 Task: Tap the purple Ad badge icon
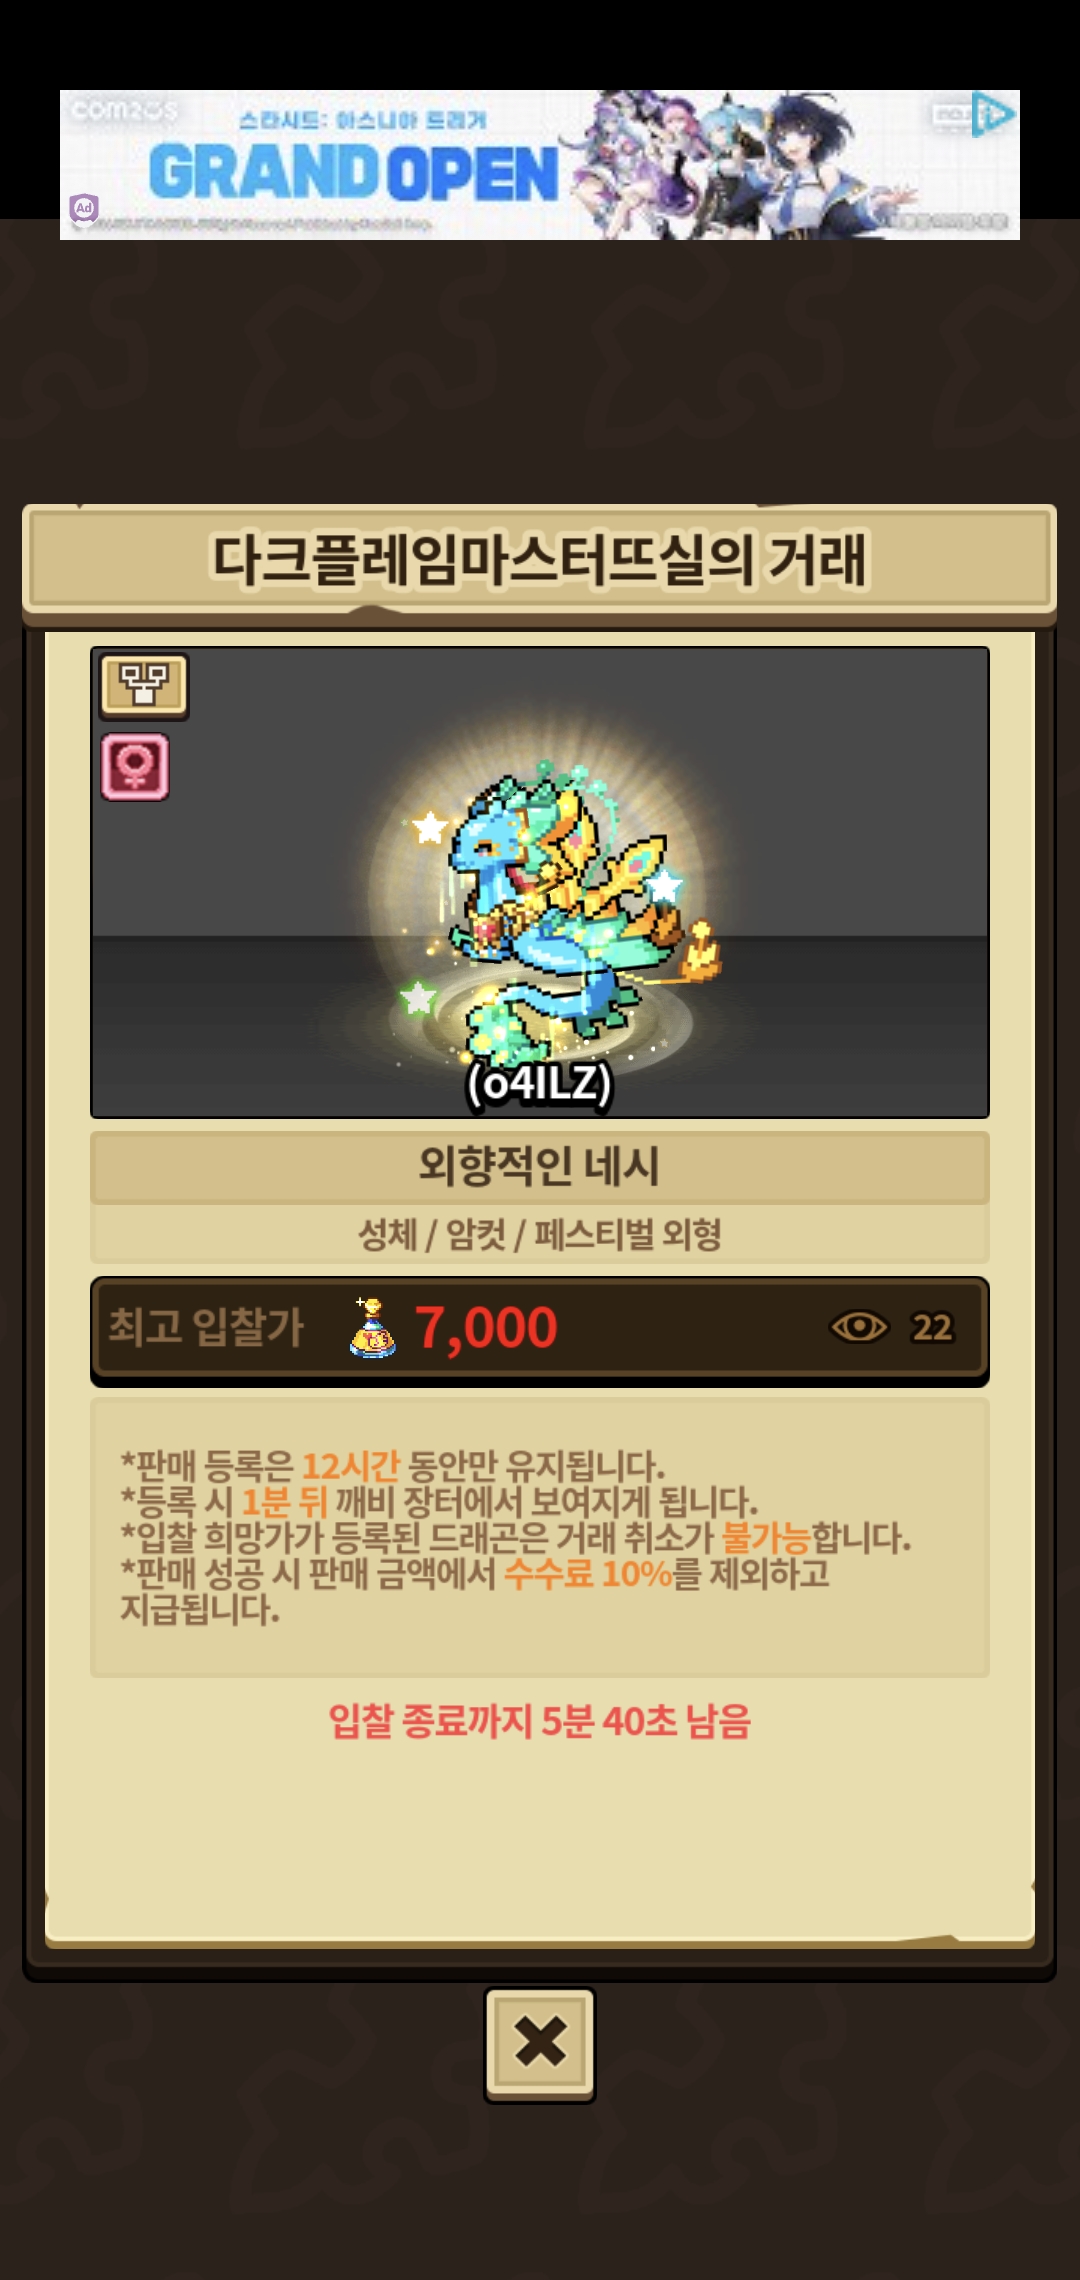84,208
